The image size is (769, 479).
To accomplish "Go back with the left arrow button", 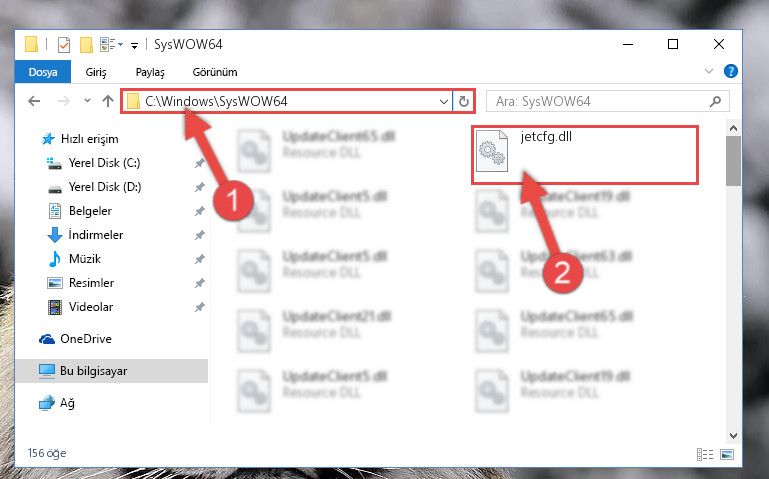I will 34,101.
